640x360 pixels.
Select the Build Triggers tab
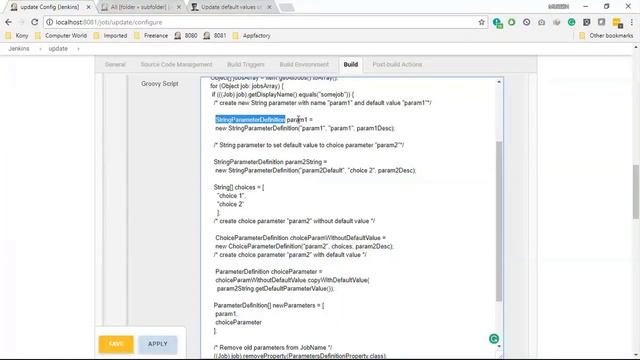(x=245, y=64)
